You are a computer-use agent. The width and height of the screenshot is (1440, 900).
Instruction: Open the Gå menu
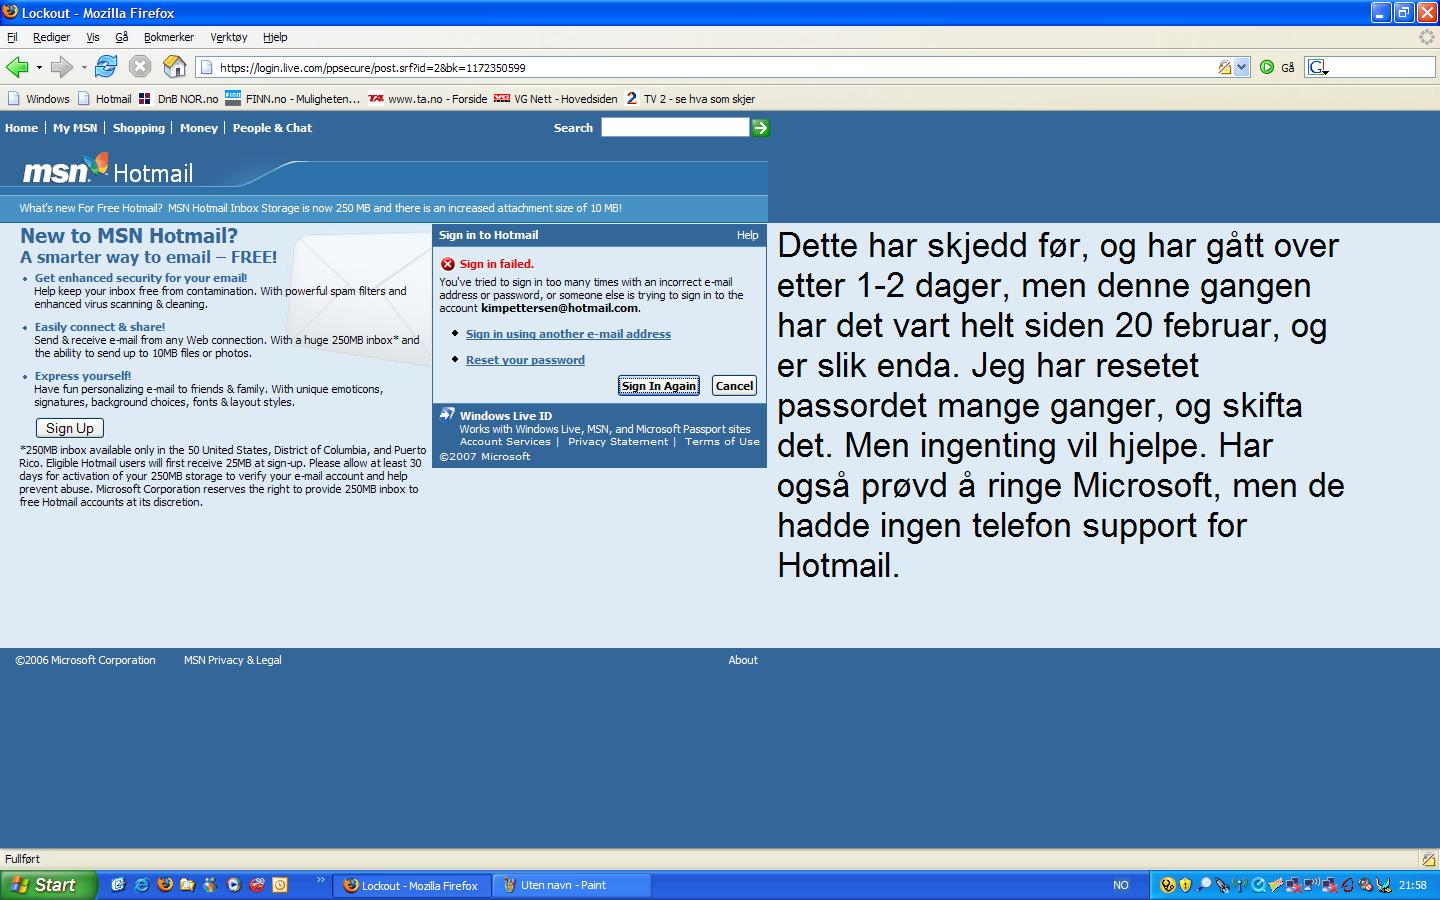(122, 37)
